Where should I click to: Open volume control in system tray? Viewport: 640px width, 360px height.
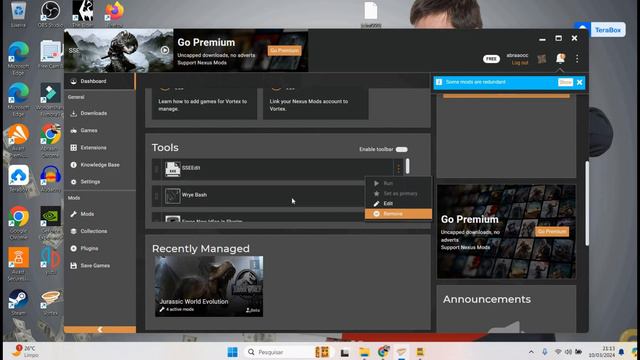click(568, 352)
